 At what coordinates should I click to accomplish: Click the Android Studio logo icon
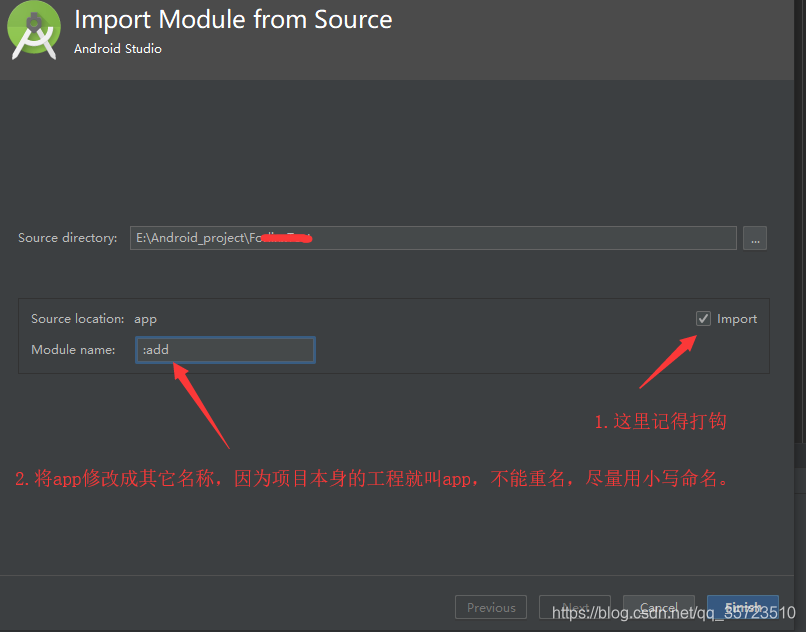(34, 31)
